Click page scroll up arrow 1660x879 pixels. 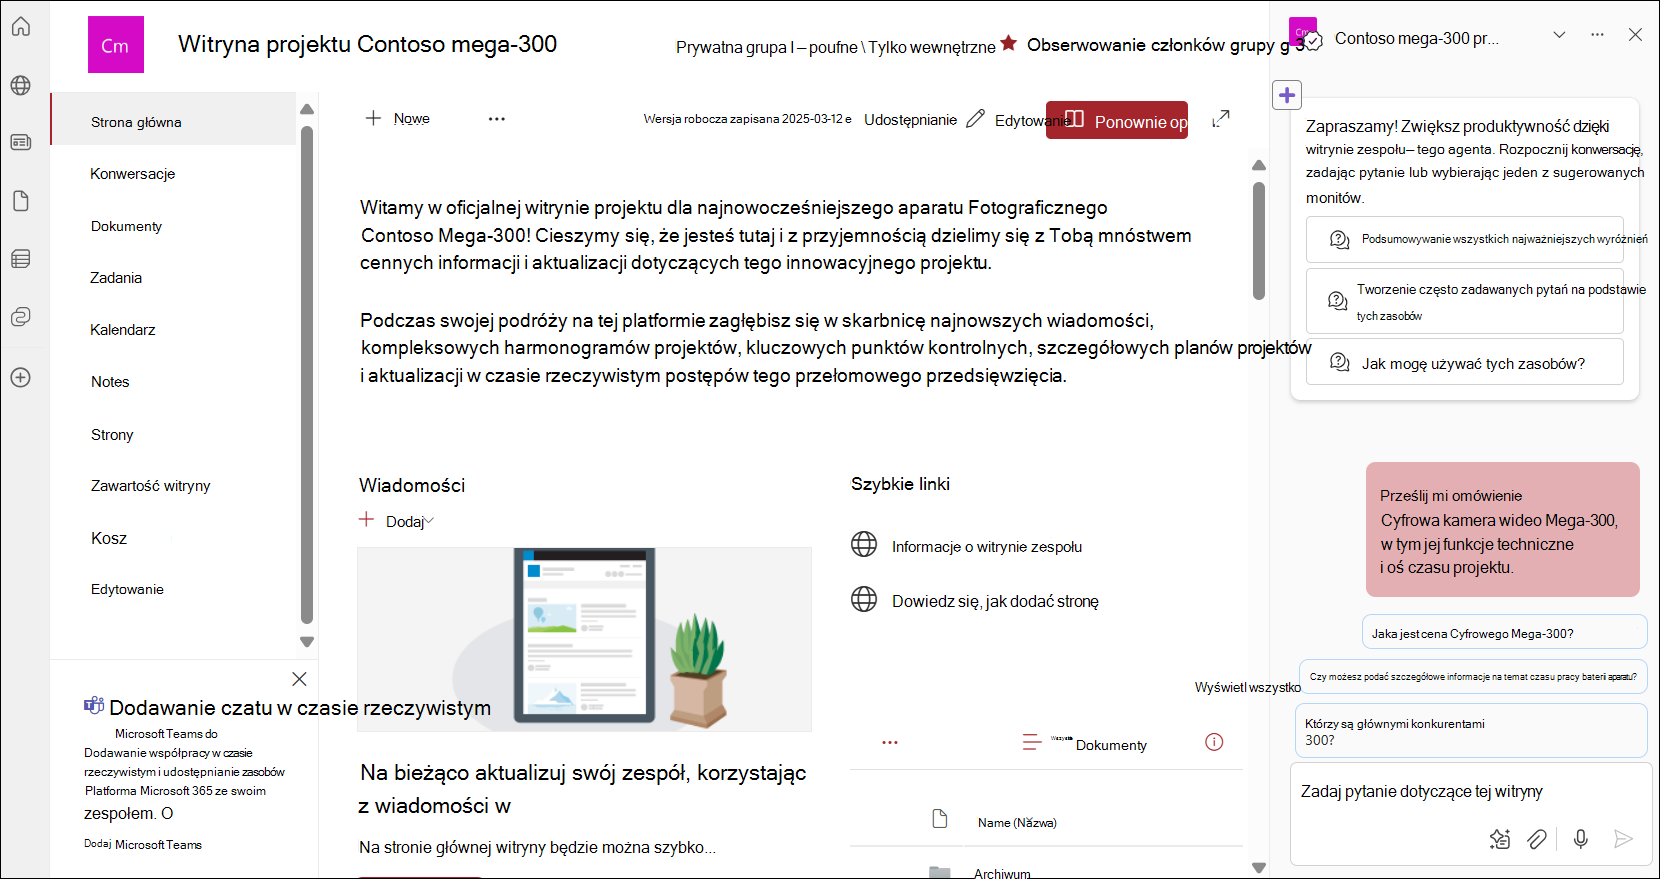(x=1259, y=165)
